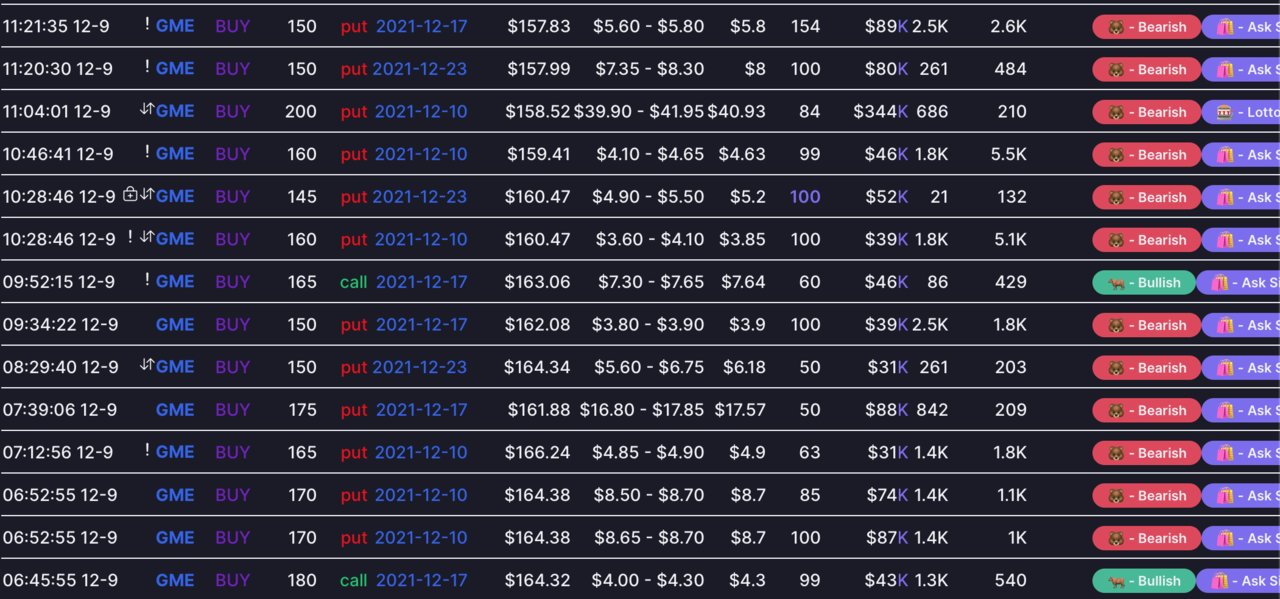Click the premium value $344K
The height and width of the screenshot is (599, 1280).
881,111
